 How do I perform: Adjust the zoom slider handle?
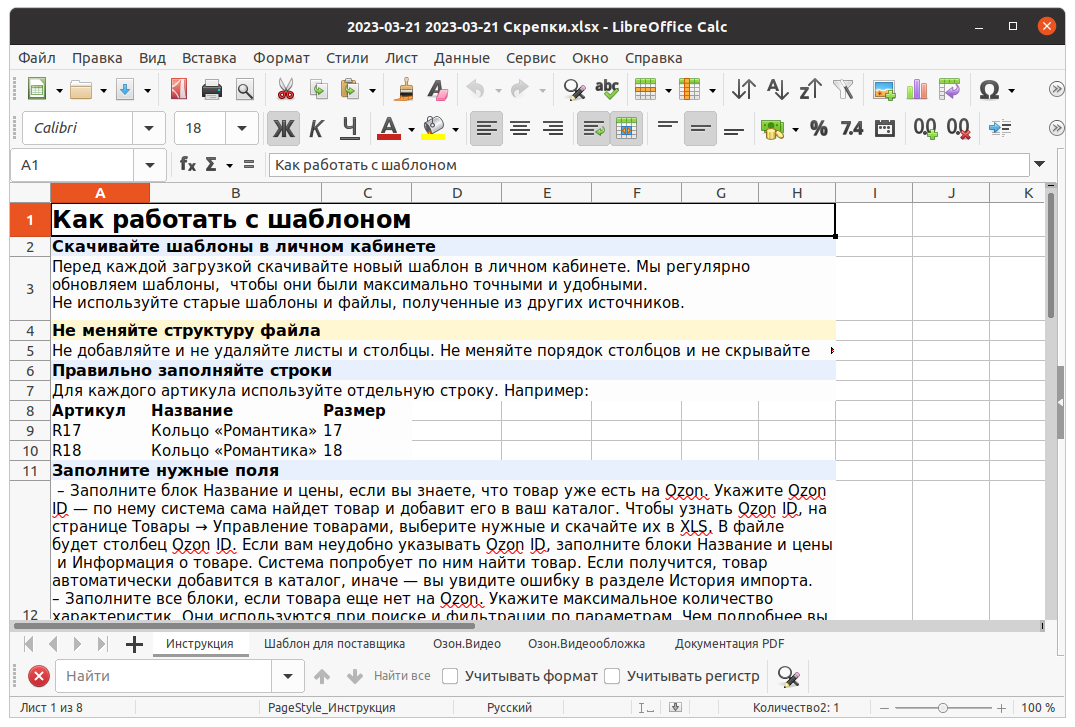pyautogui.click(x=943, y=708)
